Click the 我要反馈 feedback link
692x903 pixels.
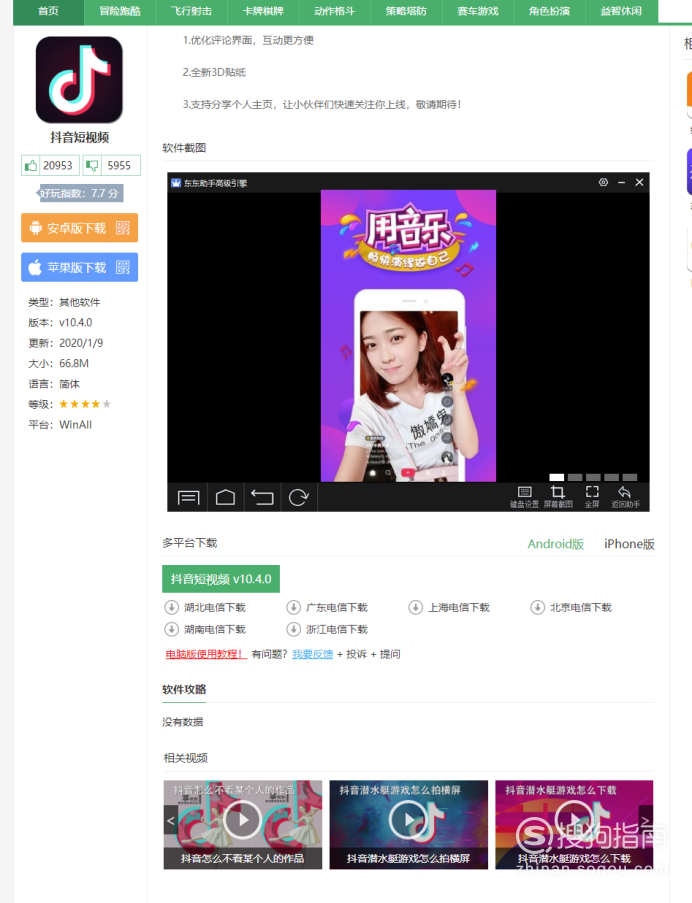(x=313, y=654)
